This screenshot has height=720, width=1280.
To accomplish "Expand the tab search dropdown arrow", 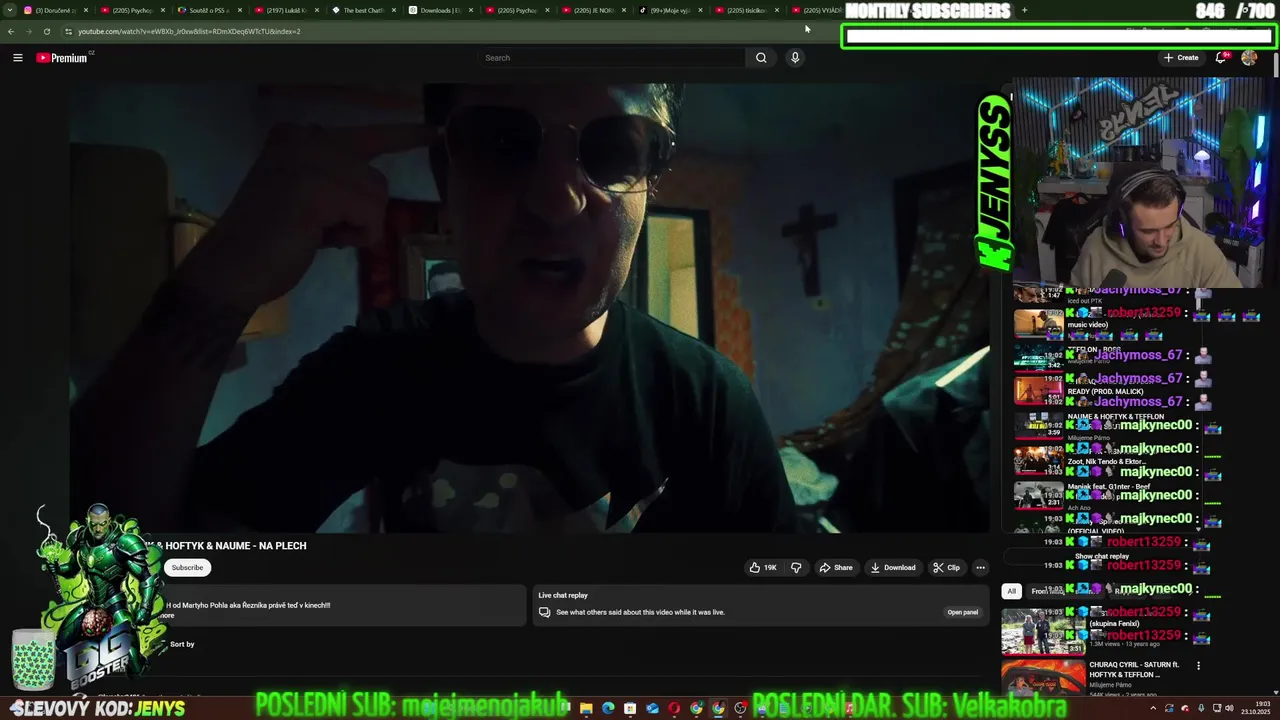I will tap(10, 10).
